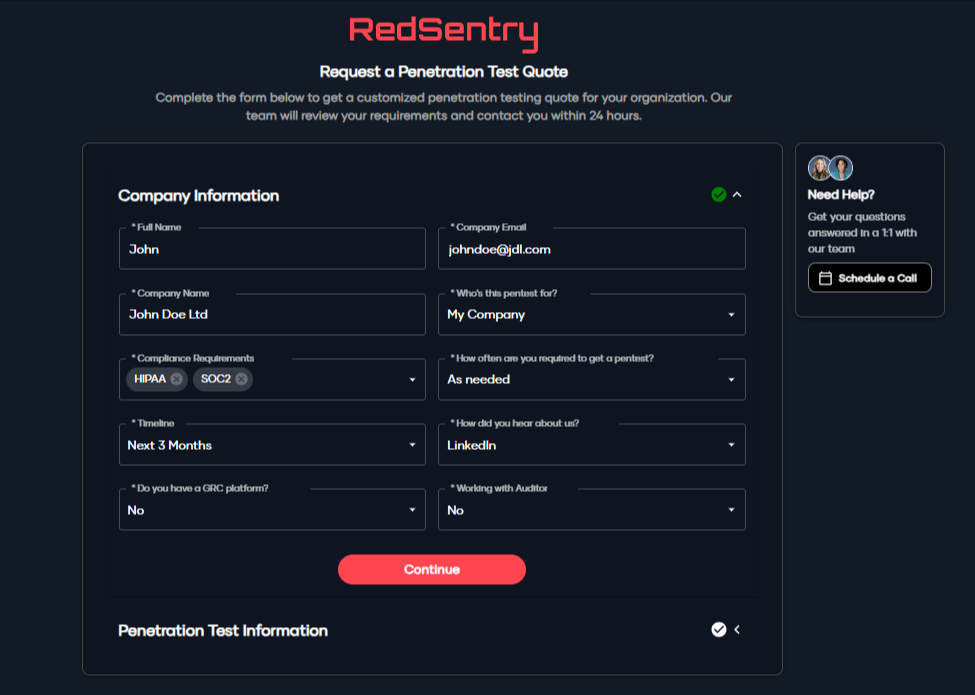Click the Full Name input field
Viewport: 975px width, 695px height.
pyautogui.click(x=272, y=249)
